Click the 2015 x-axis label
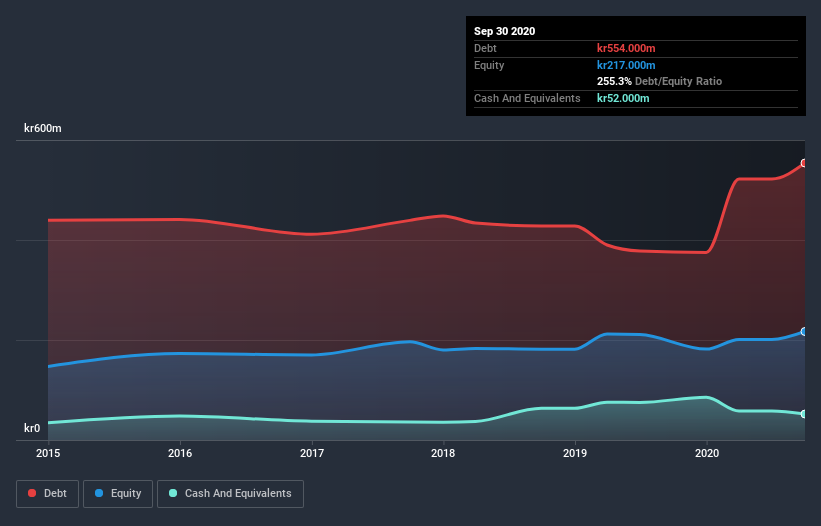821x526 pixels. (48, 453)
